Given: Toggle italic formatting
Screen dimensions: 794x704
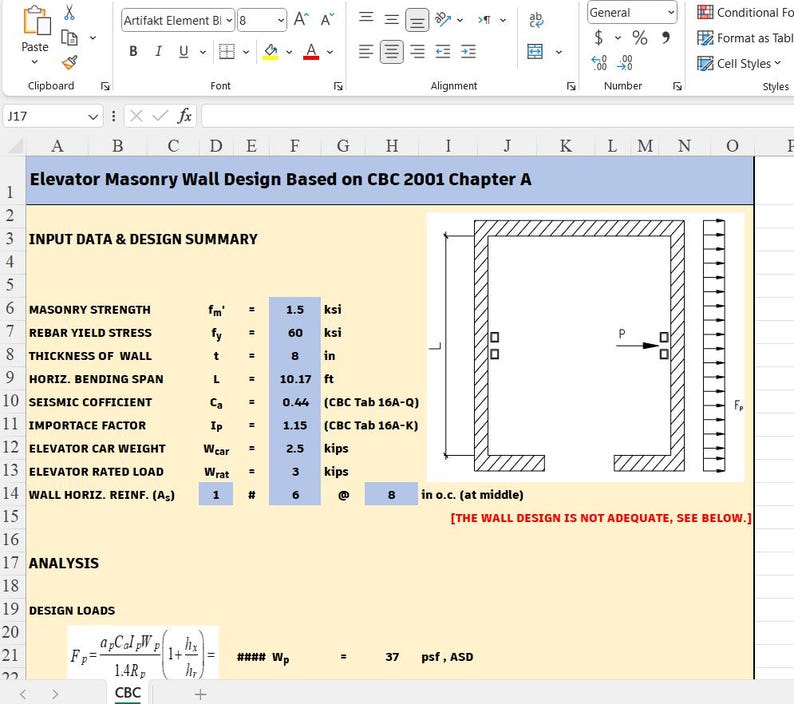Looking at the screenshot, I should [158, 51].
